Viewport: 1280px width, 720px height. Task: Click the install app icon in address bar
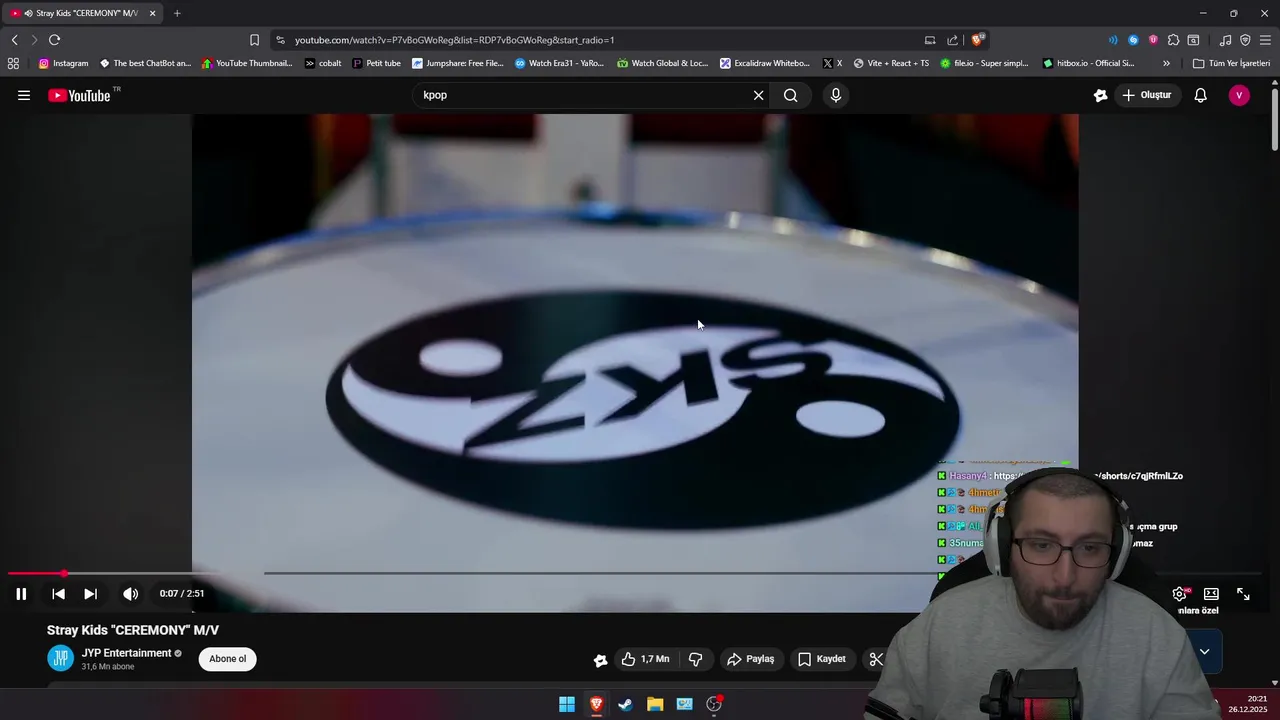tap(930, 40)
